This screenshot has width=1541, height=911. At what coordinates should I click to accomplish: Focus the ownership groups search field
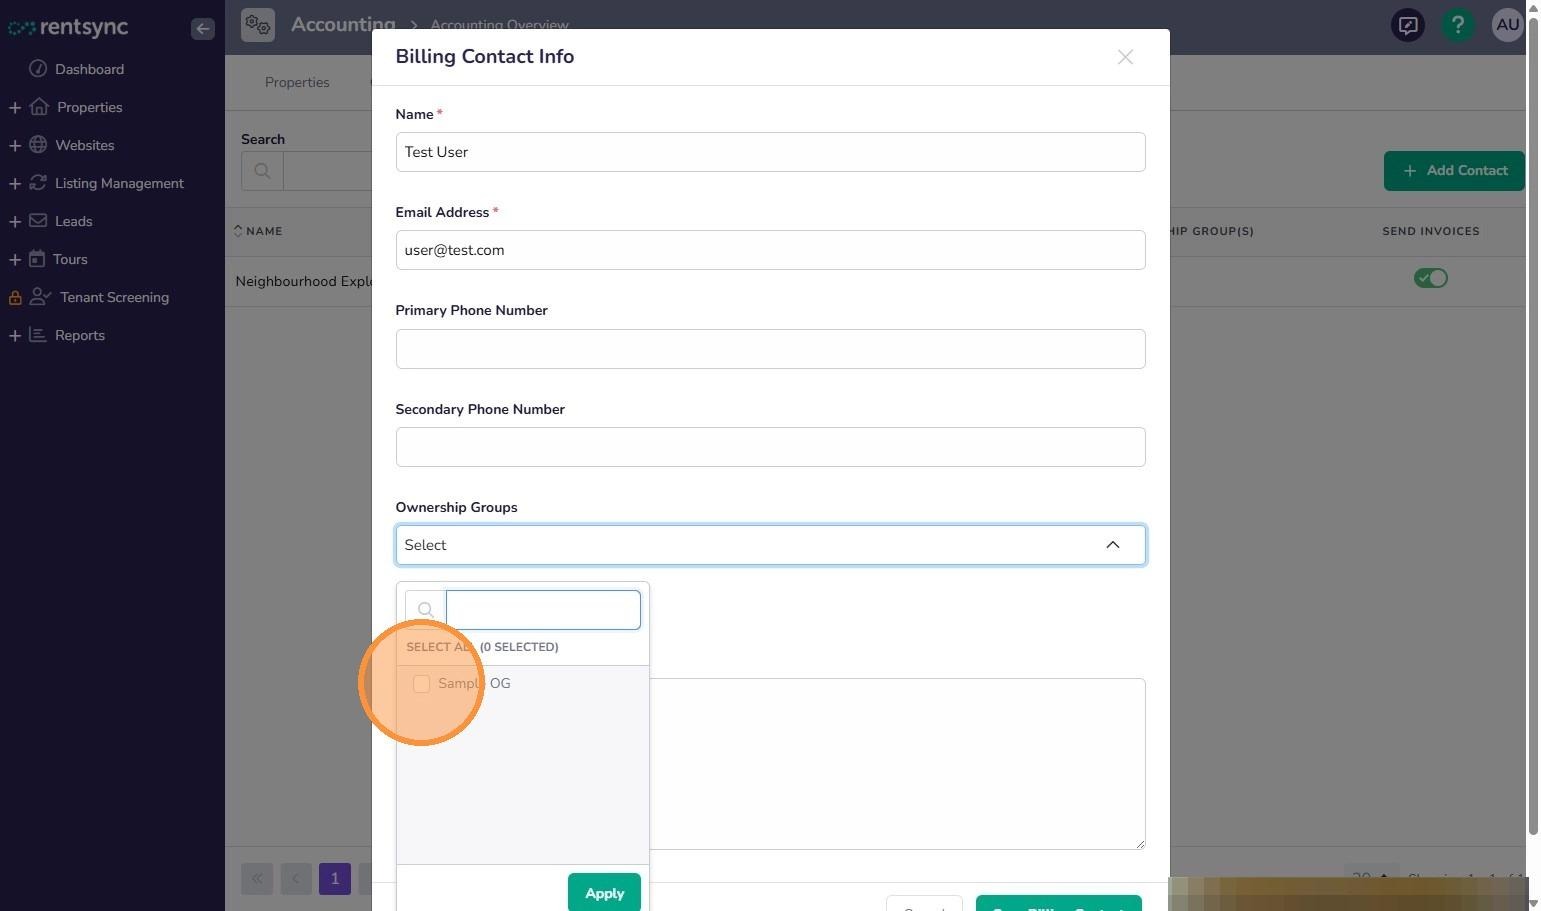tap(543, 610)
